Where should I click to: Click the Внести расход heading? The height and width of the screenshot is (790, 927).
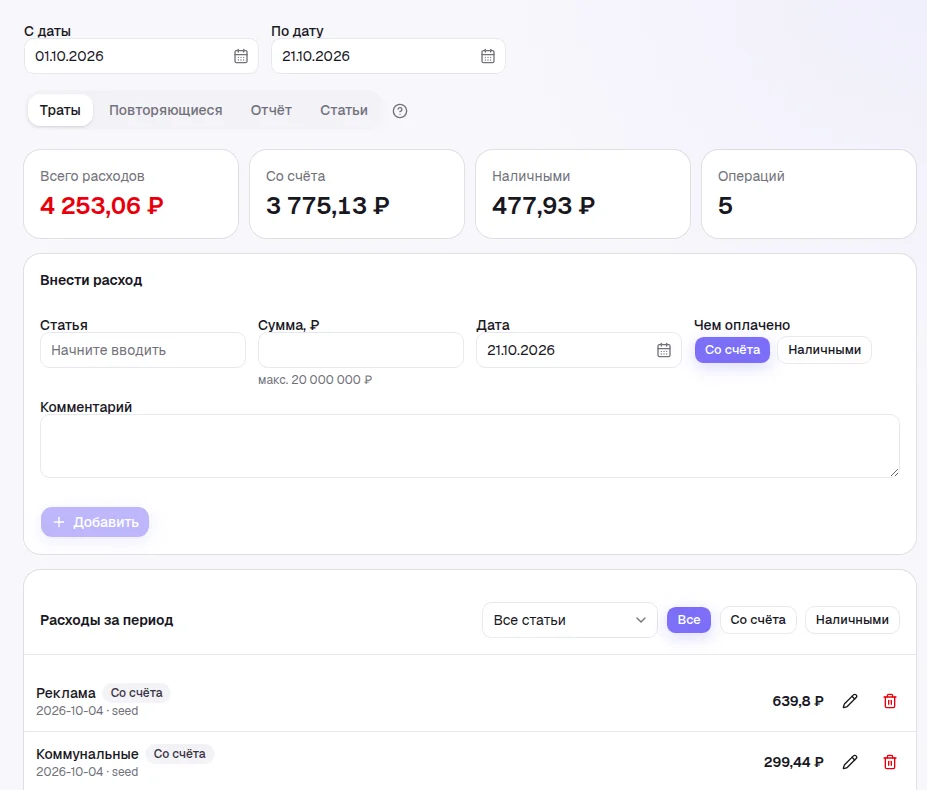click(x=91, y=280)
